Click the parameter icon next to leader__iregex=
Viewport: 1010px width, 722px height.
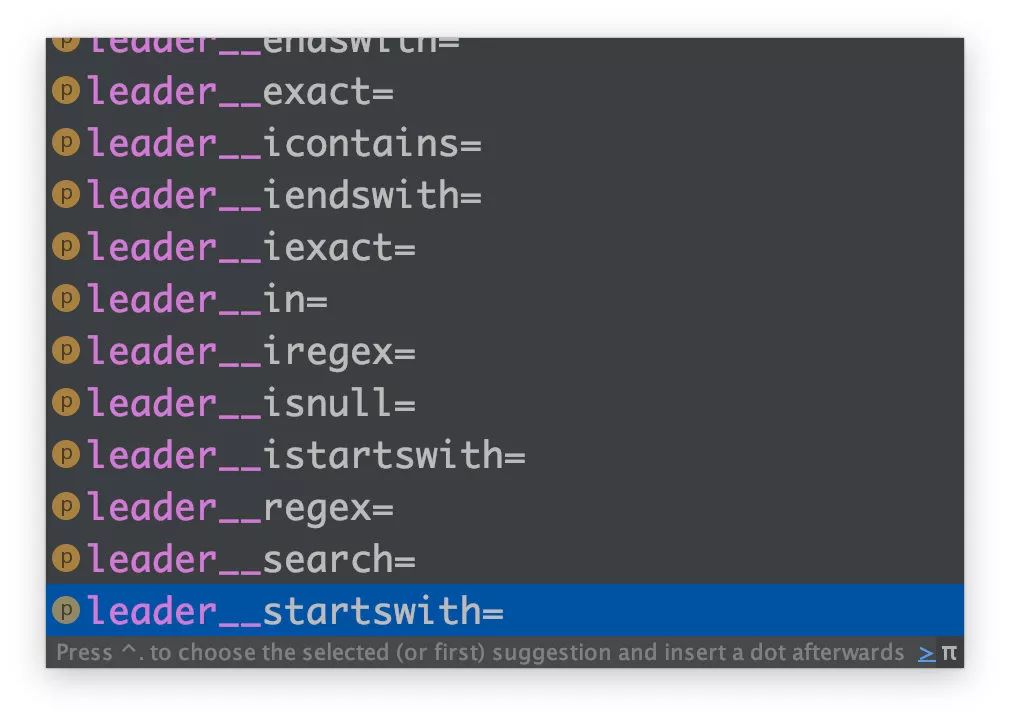(66, 350)
